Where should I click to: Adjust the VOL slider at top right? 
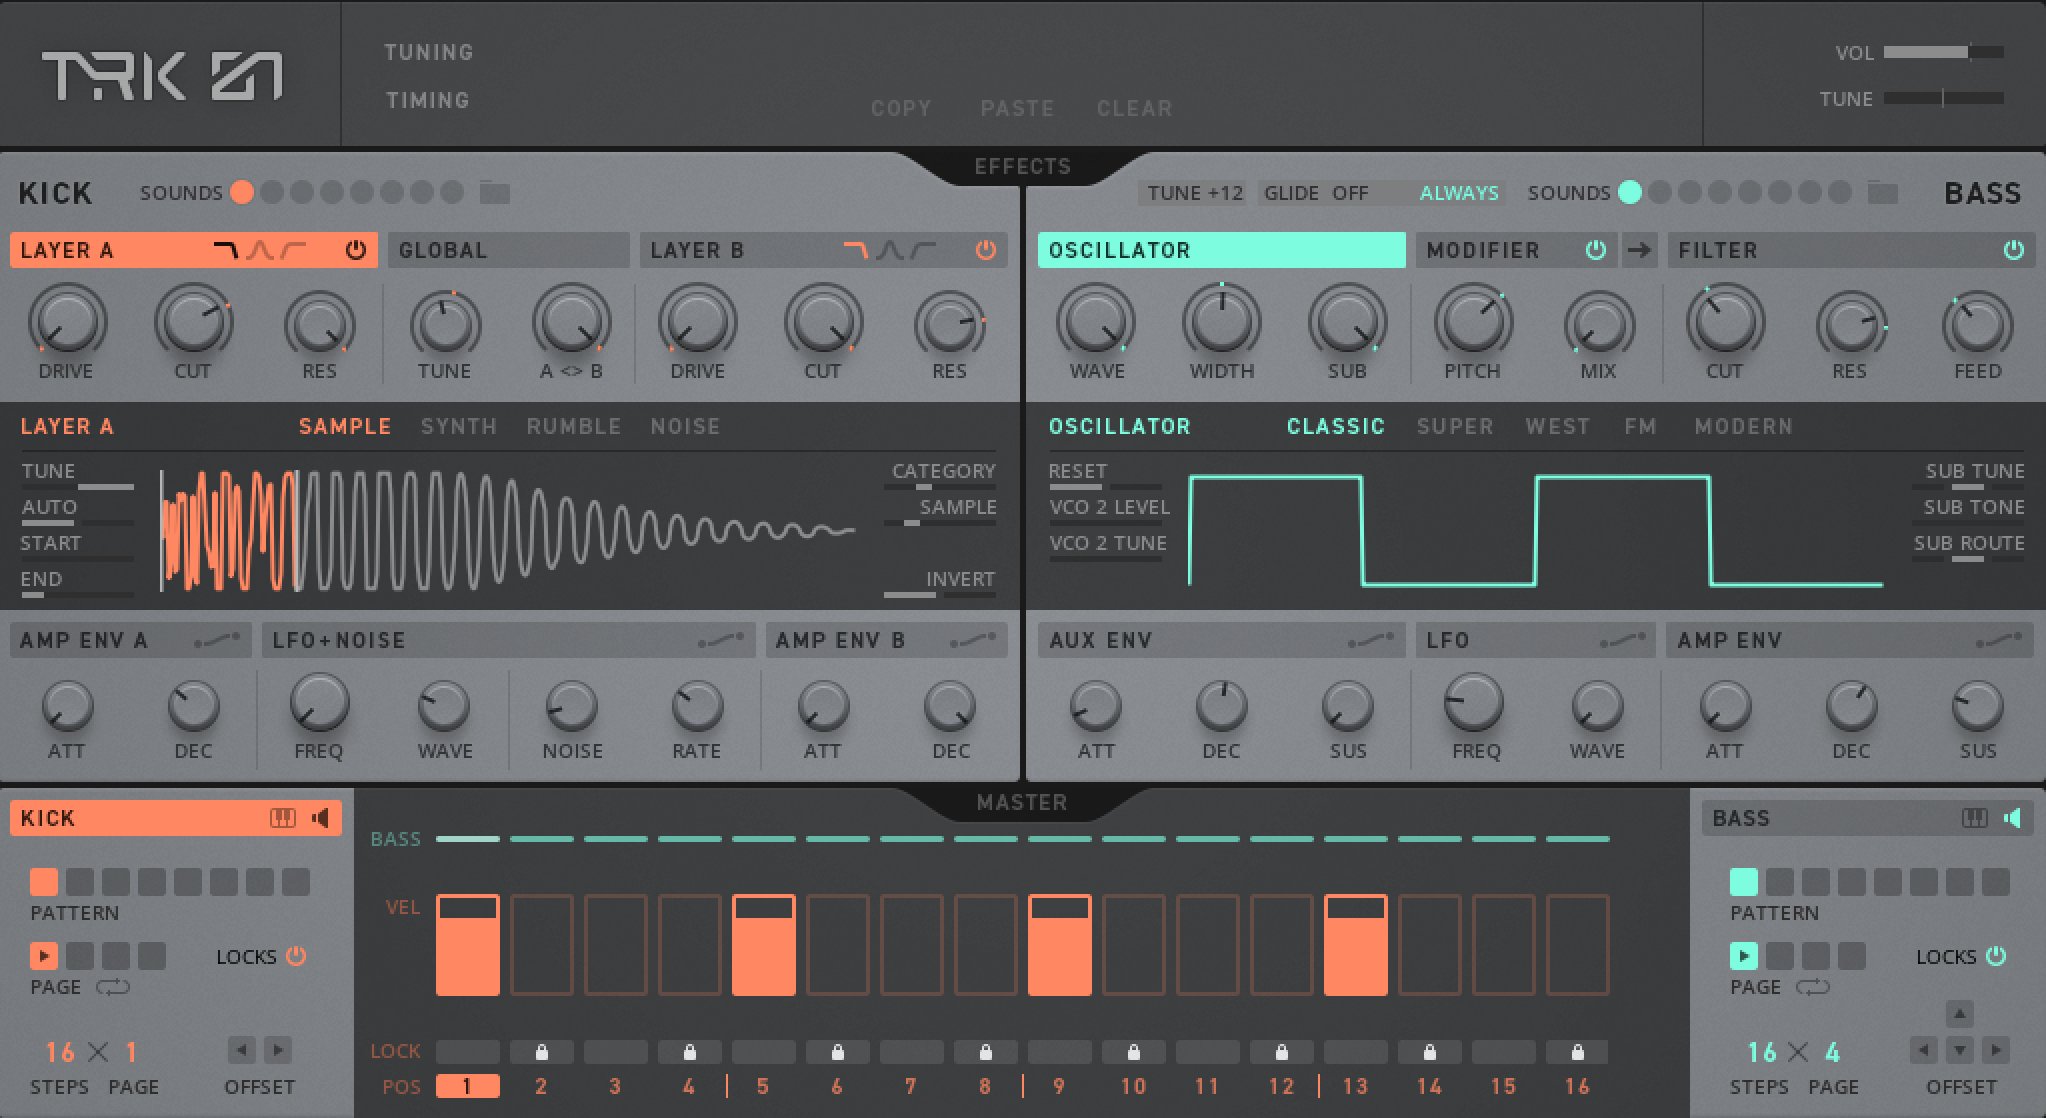point(1942,52)
